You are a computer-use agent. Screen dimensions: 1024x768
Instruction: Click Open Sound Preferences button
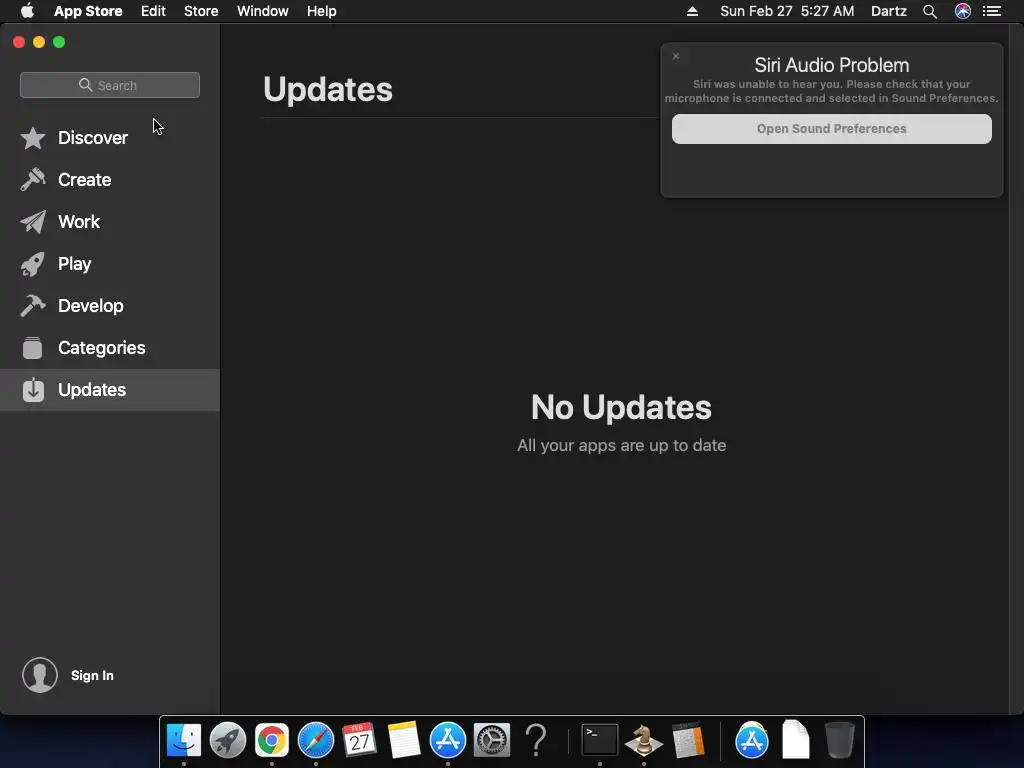(831, 129)
